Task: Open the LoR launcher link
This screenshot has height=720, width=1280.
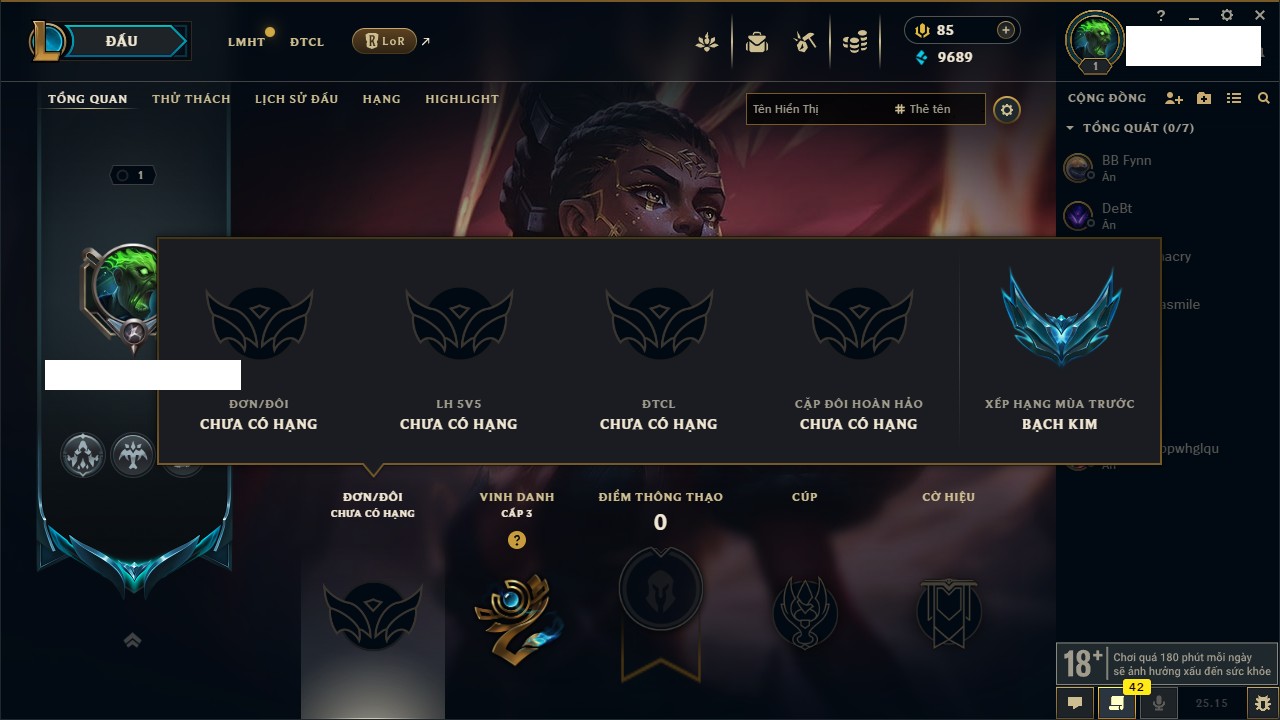Action: [x=385, y=41]
